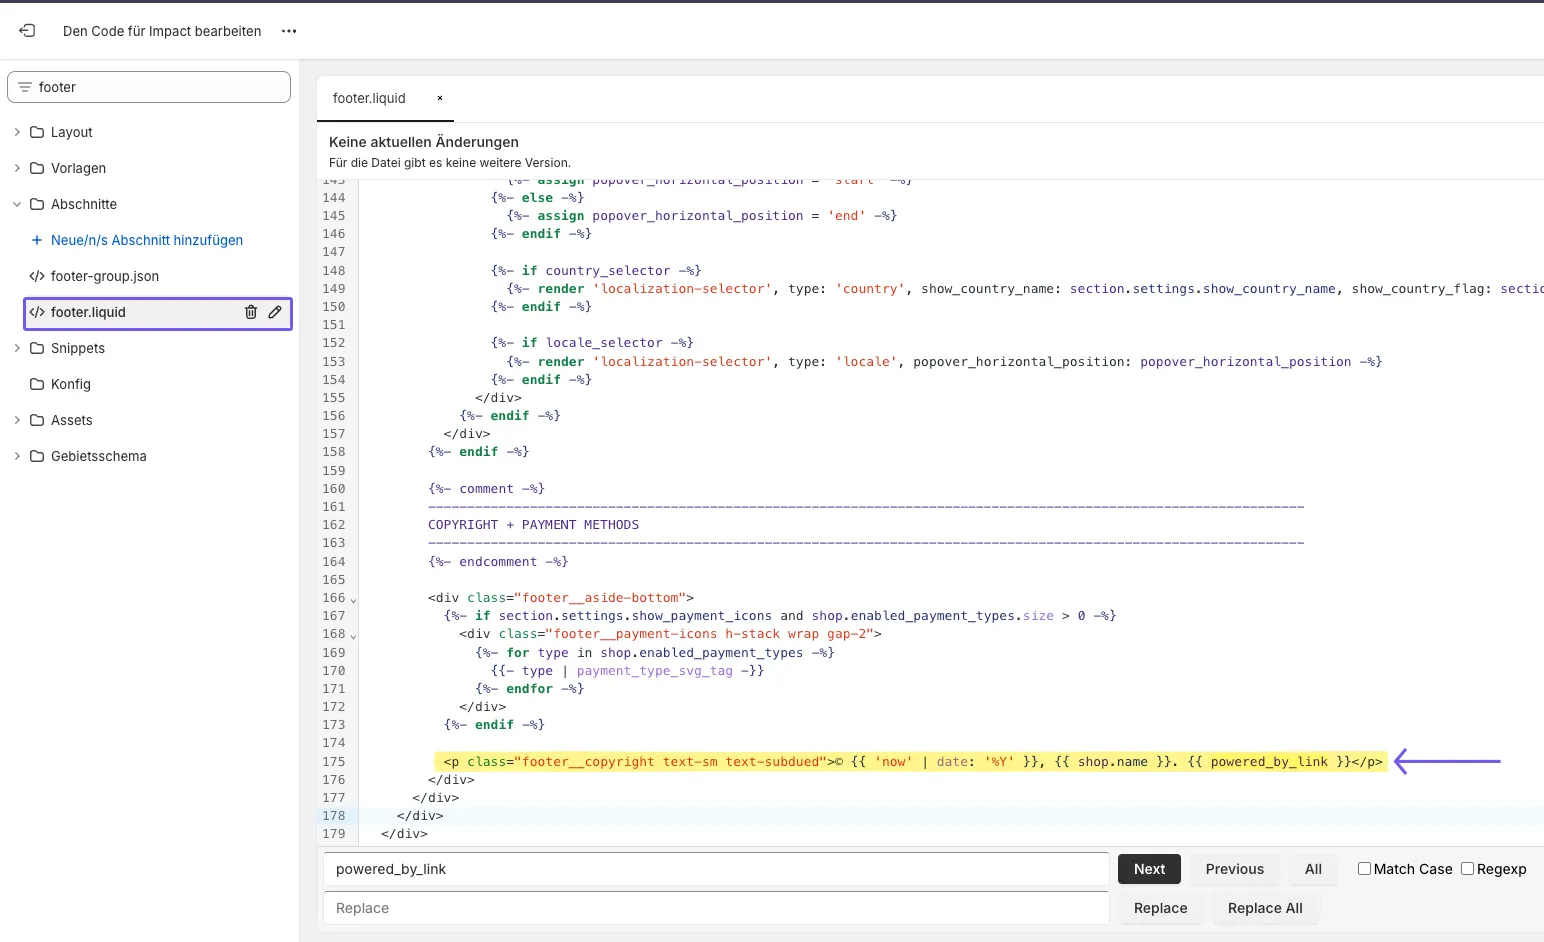Open the Vorlagen folder
The width and height of the screenshot is (1544, 942).
[78, 168]
